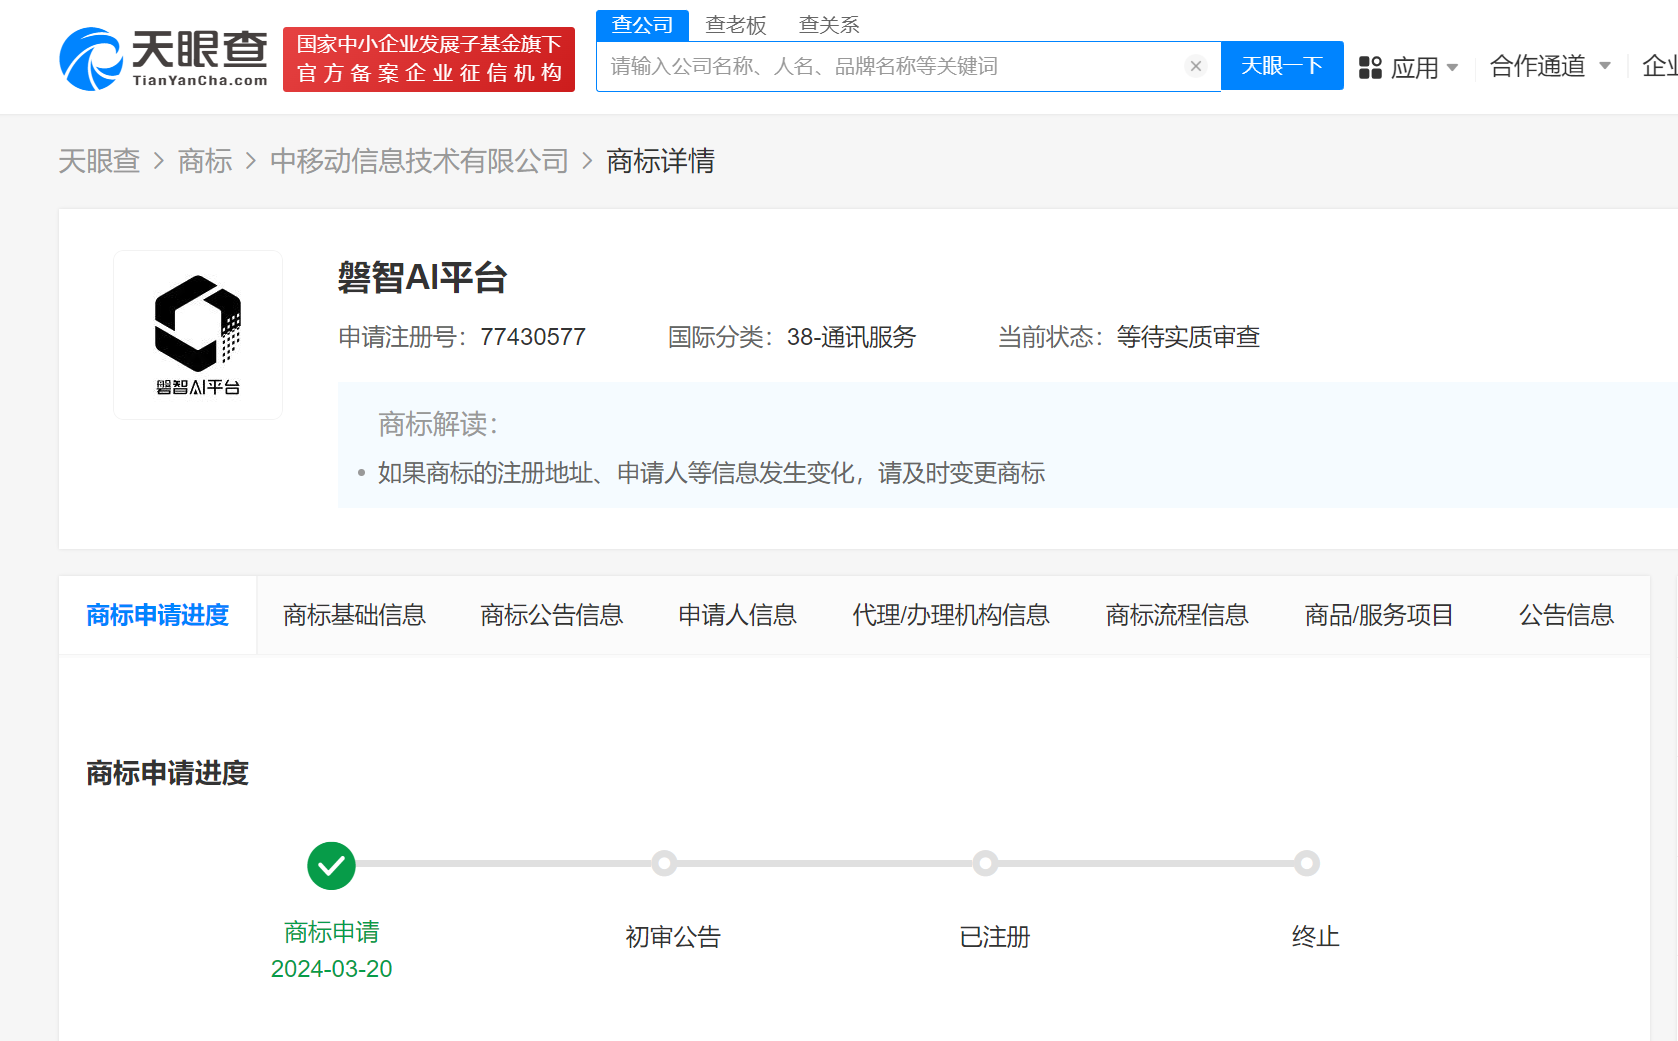Open the 商标基础信息 tab
The image size is (1678, 1041).
[354, 615]
